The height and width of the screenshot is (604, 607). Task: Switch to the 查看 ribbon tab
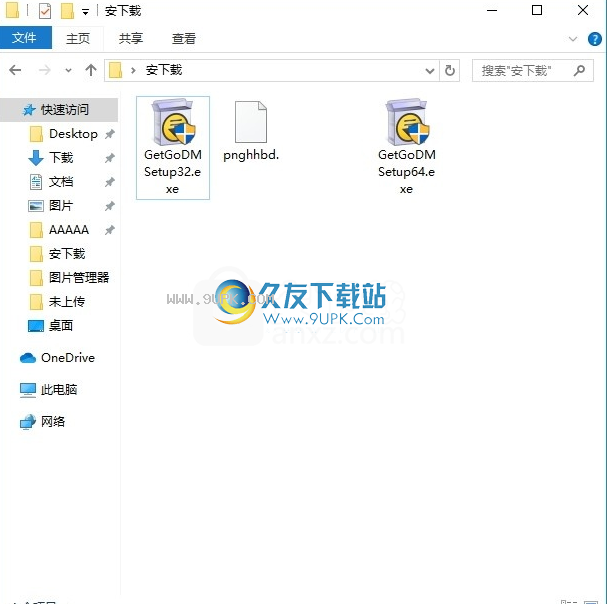pyautogui.click(x=183, y=38)
